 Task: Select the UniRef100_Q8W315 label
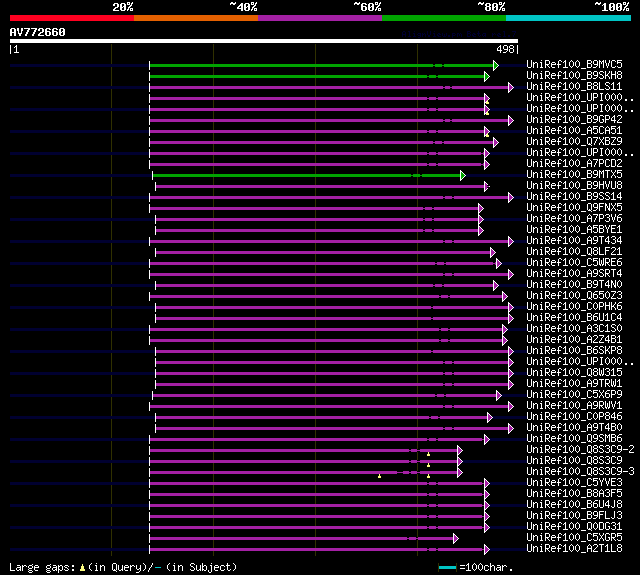[574, 373]
